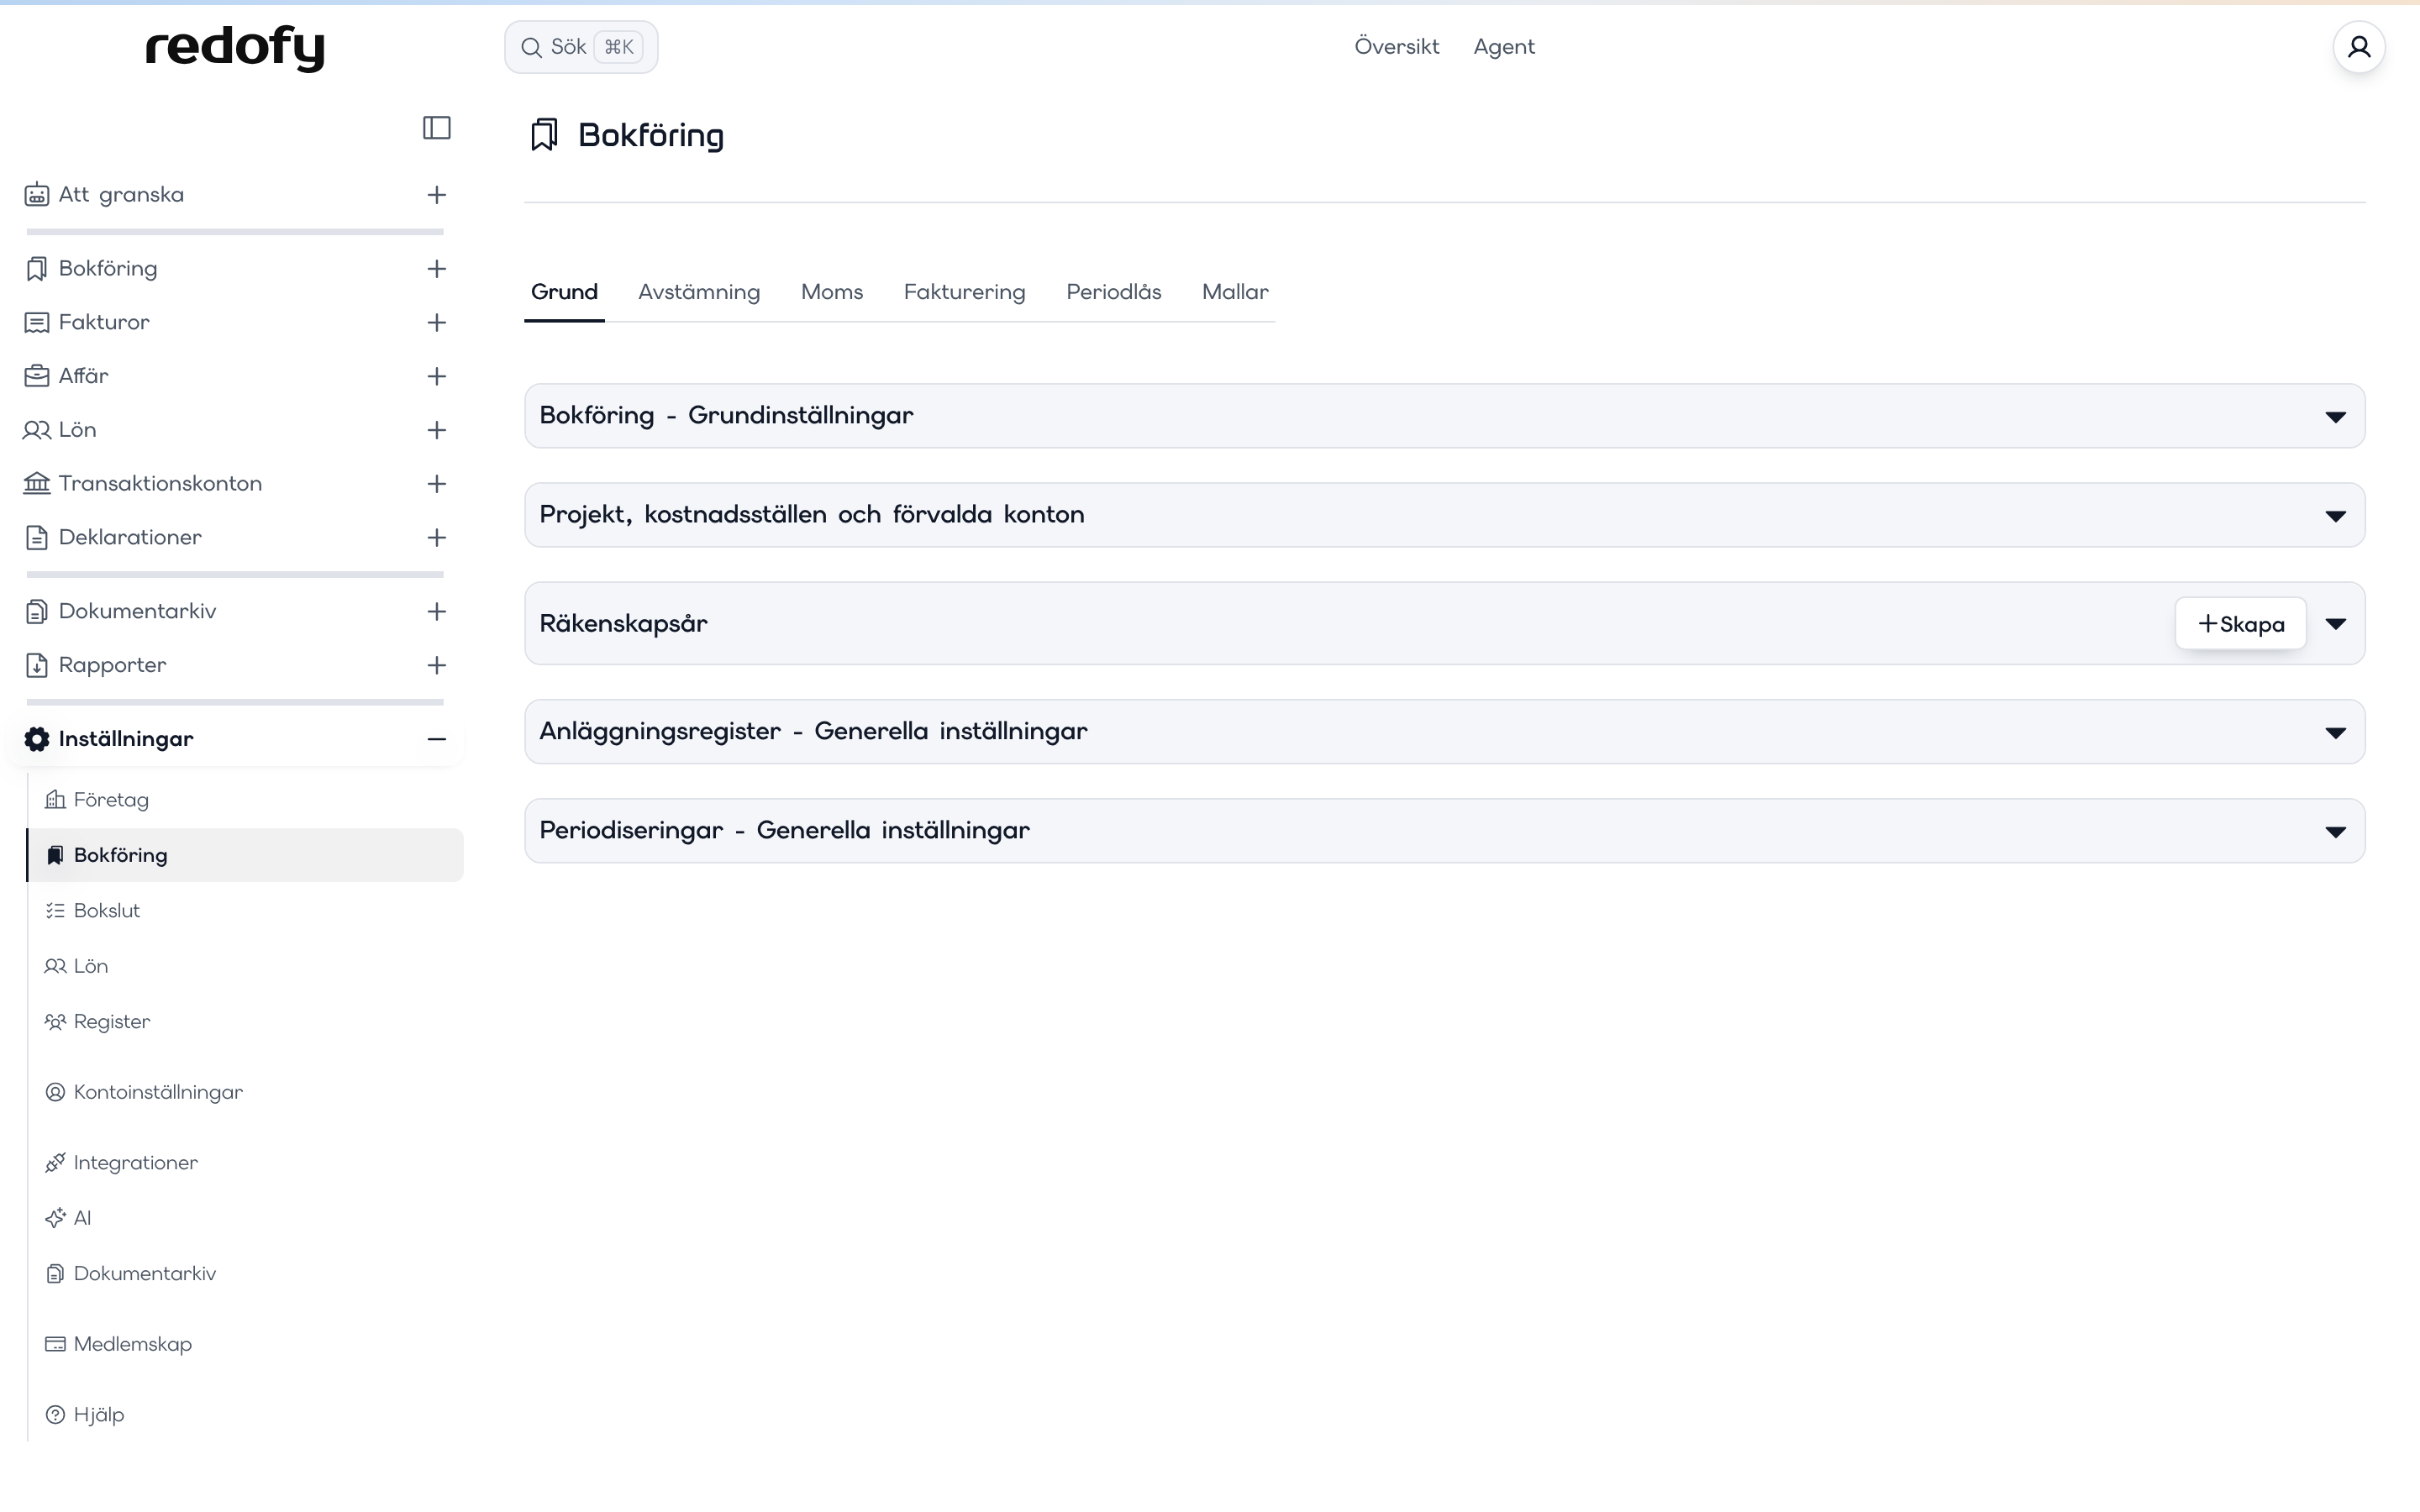The width and height of the screenshot is (2420, 1512).
Task: Click the Hjälp question mark icon
Action: 55,1415
